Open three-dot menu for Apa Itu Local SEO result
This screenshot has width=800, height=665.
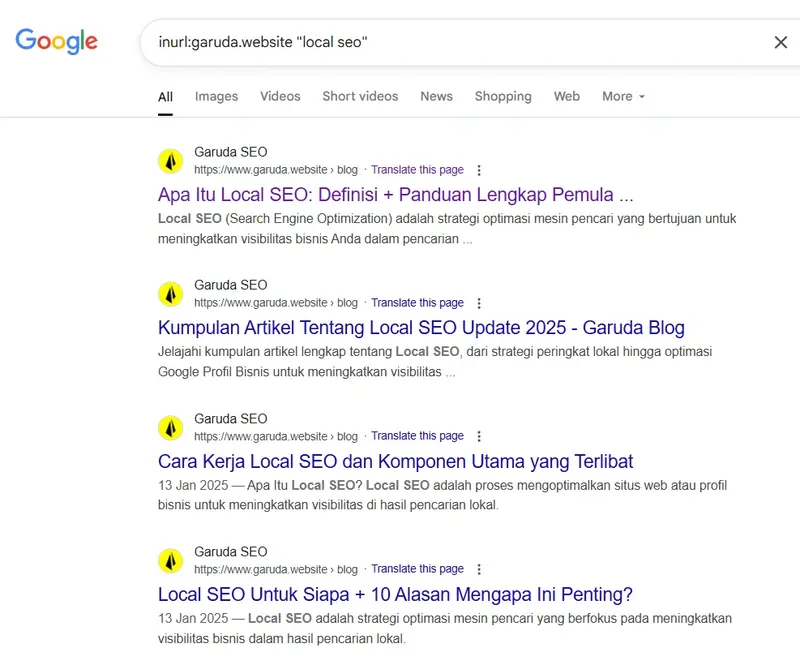(479, 170)
